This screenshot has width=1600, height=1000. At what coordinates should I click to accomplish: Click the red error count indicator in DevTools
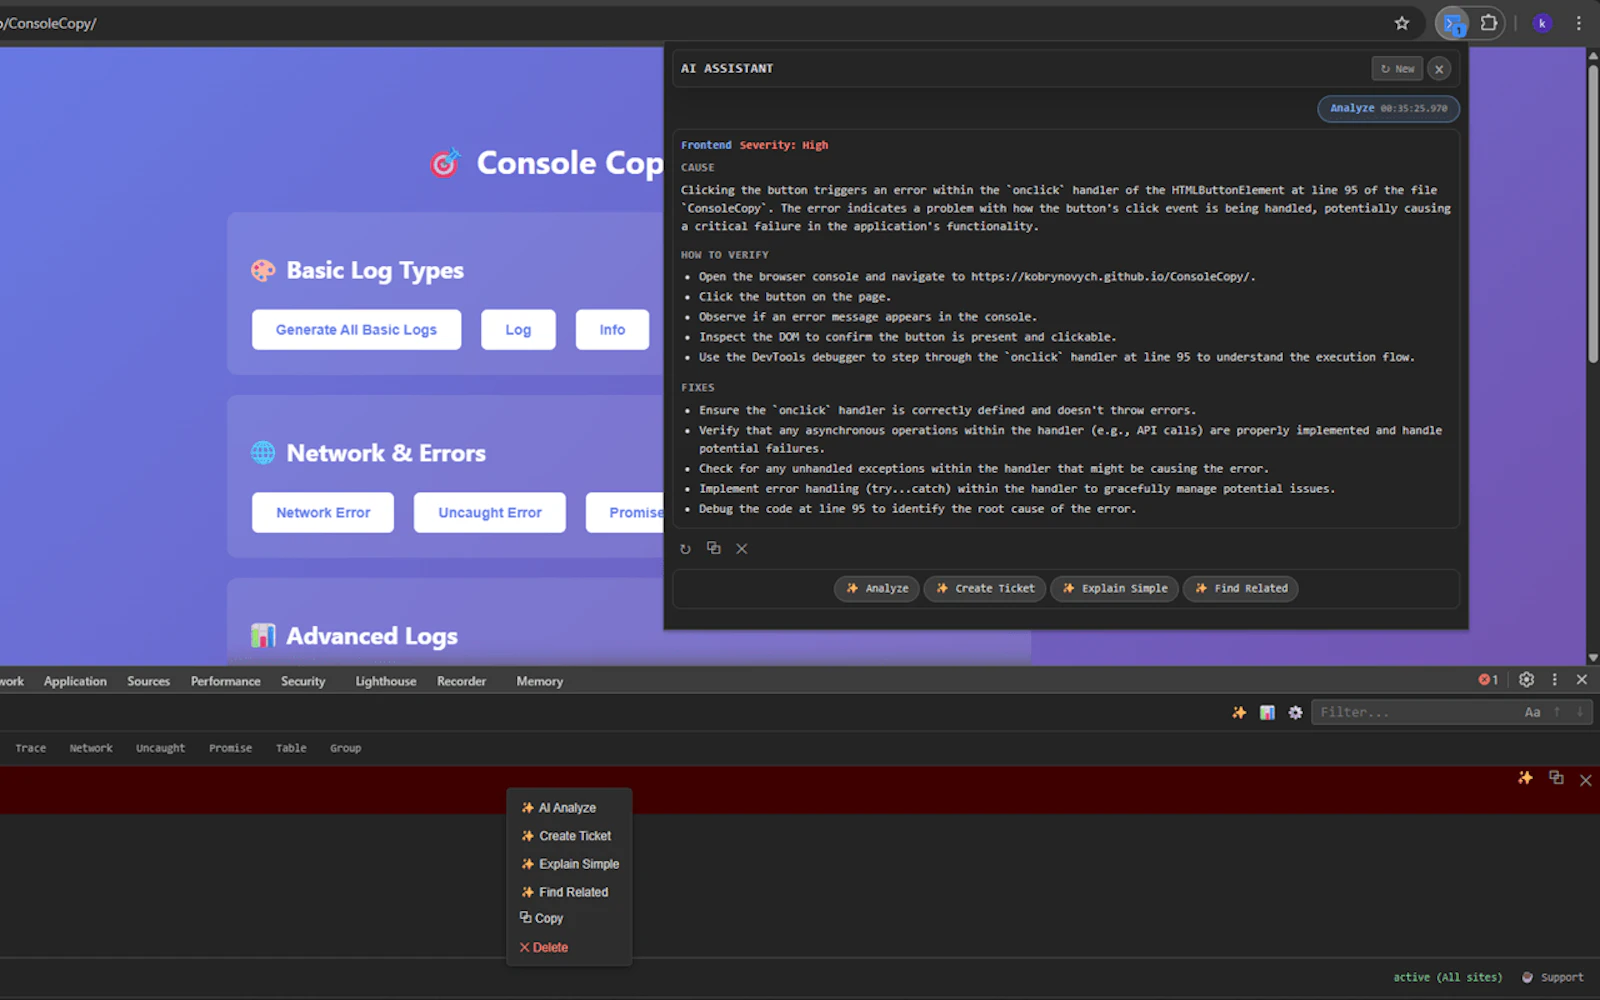click(1488, 680)
